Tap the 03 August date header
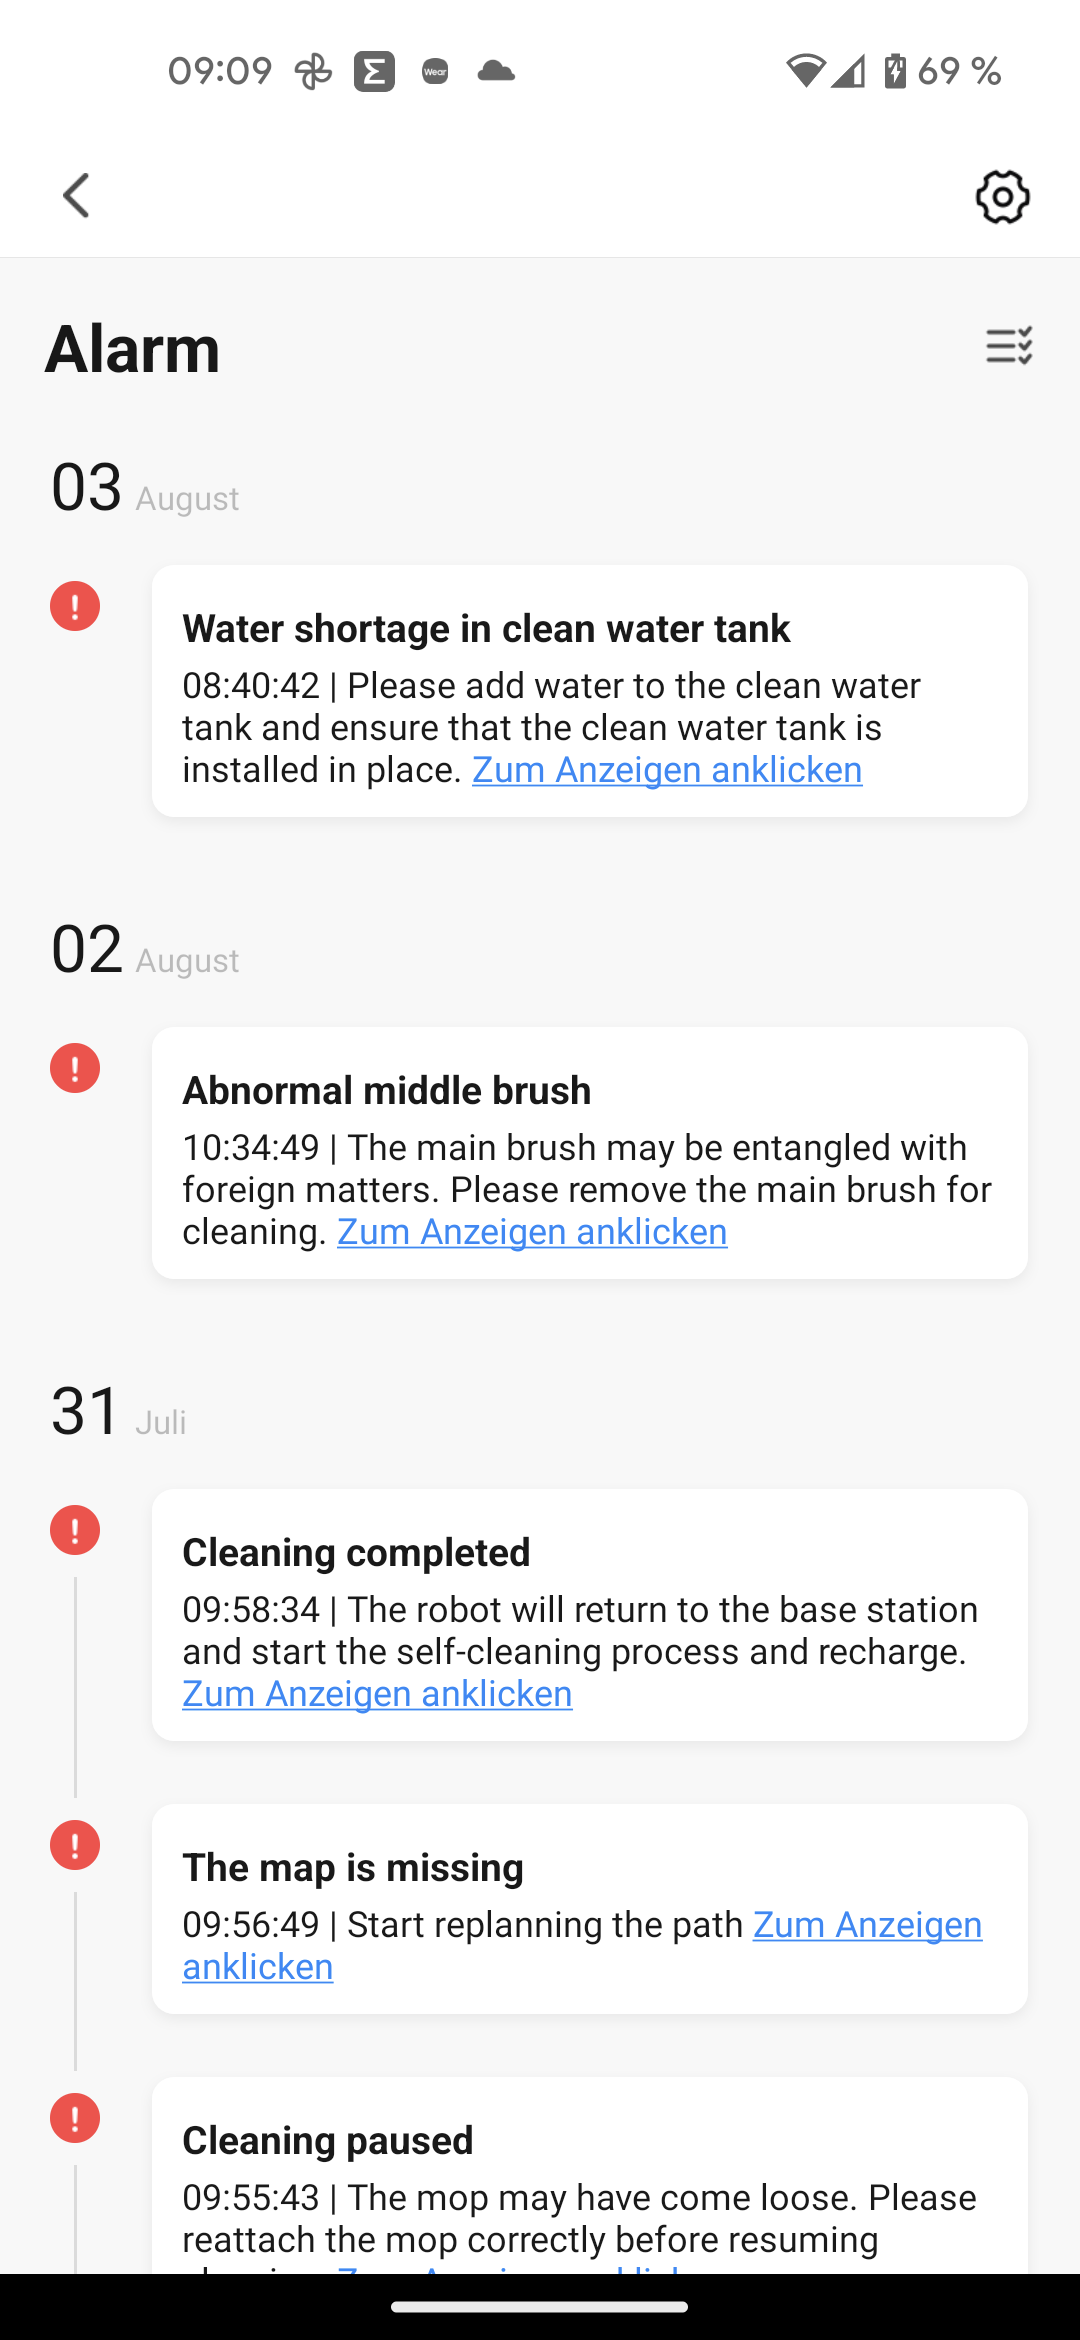Image resolution: width=1080 pixels, height=2340 pixels. pyautogui.click(x=145, y=489)
